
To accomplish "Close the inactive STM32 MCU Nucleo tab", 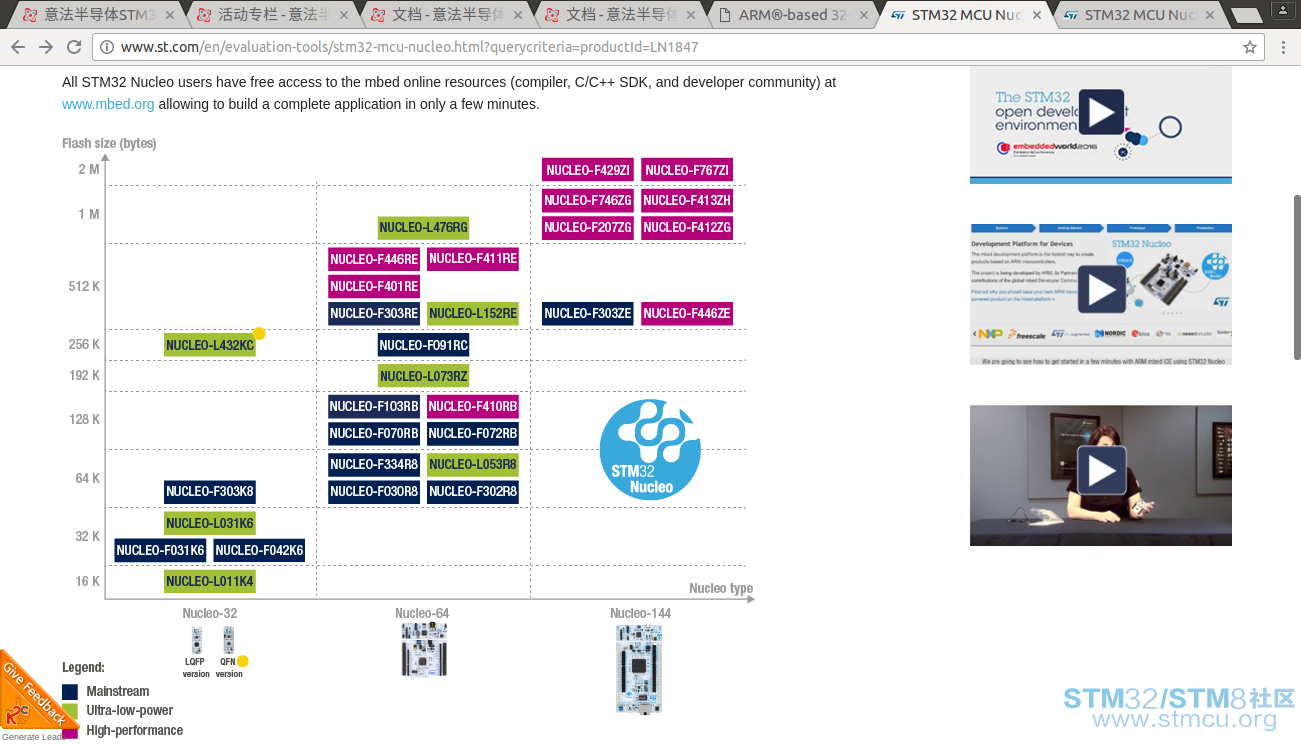I will pyautogui.click(x=1210, y=15).
